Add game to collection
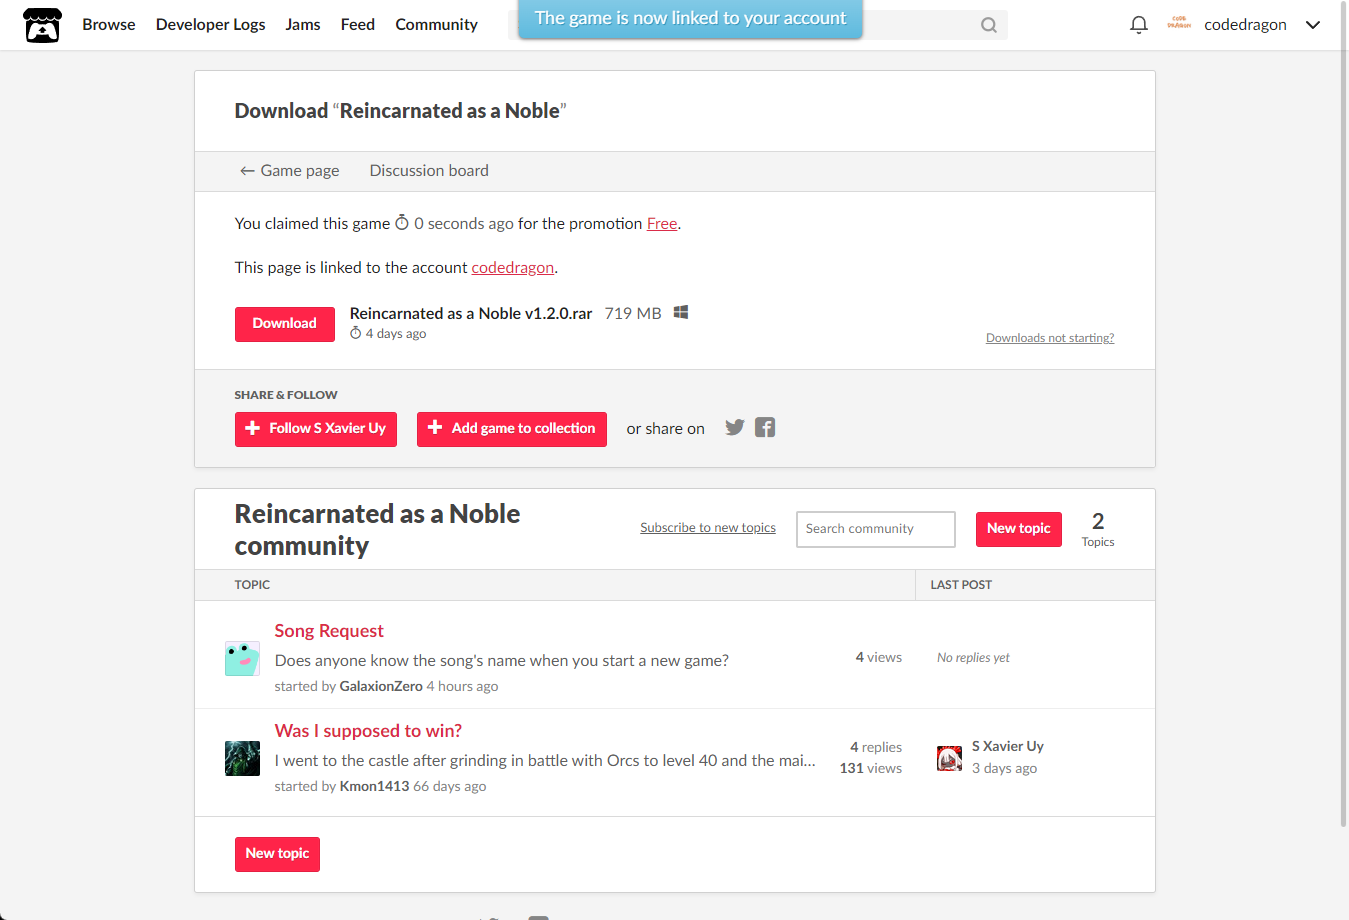This screenshot has width=1349, height=920. pyautogui.click(x=512, y=429)
